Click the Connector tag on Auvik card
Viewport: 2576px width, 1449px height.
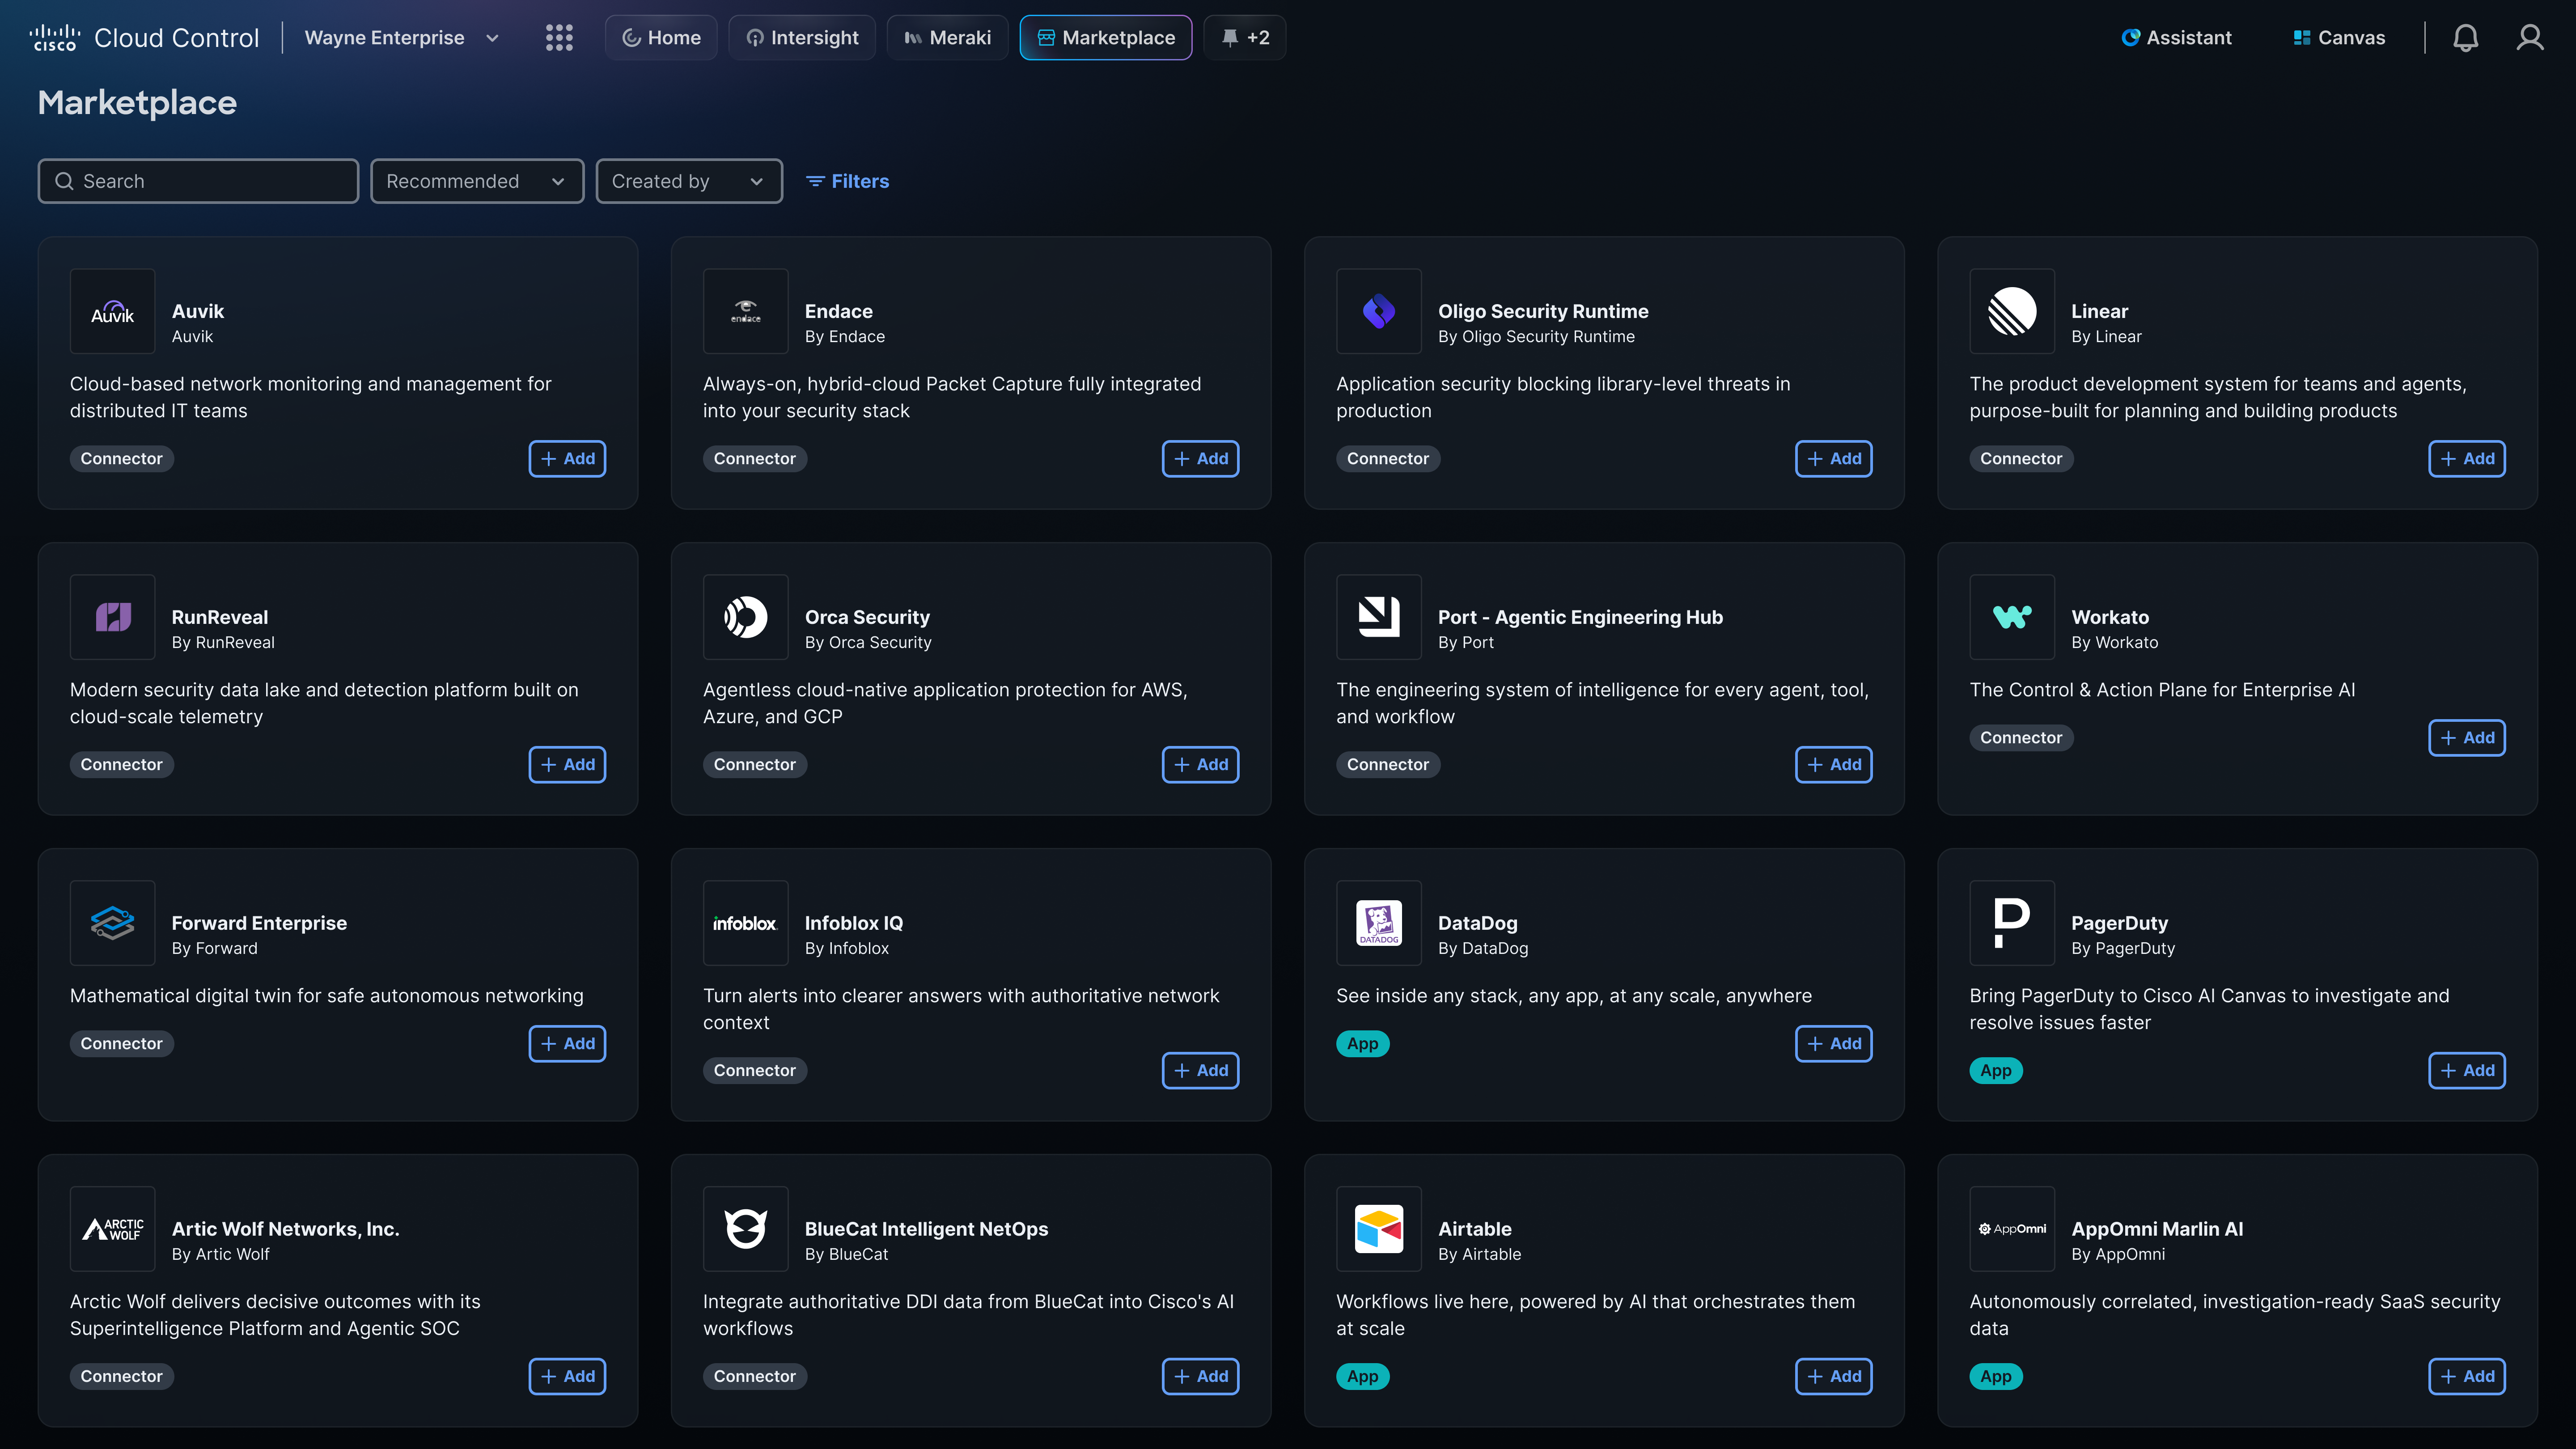(x=121, y=459)
